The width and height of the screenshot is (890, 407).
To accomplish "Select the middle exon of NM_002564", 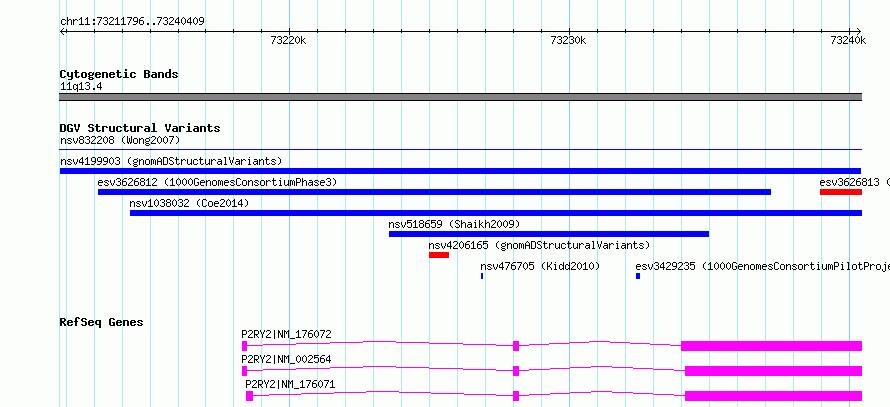I will coord(516,371).
